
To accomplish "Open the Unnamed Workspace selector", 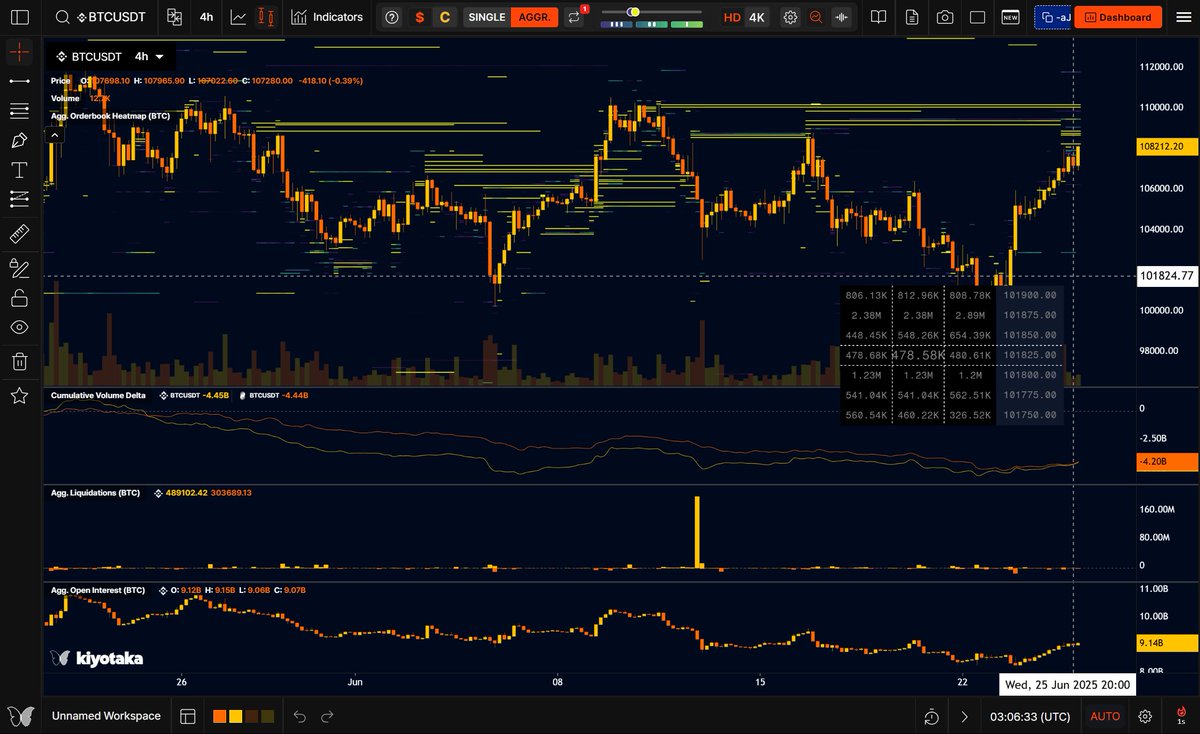I will coord(106,716).
